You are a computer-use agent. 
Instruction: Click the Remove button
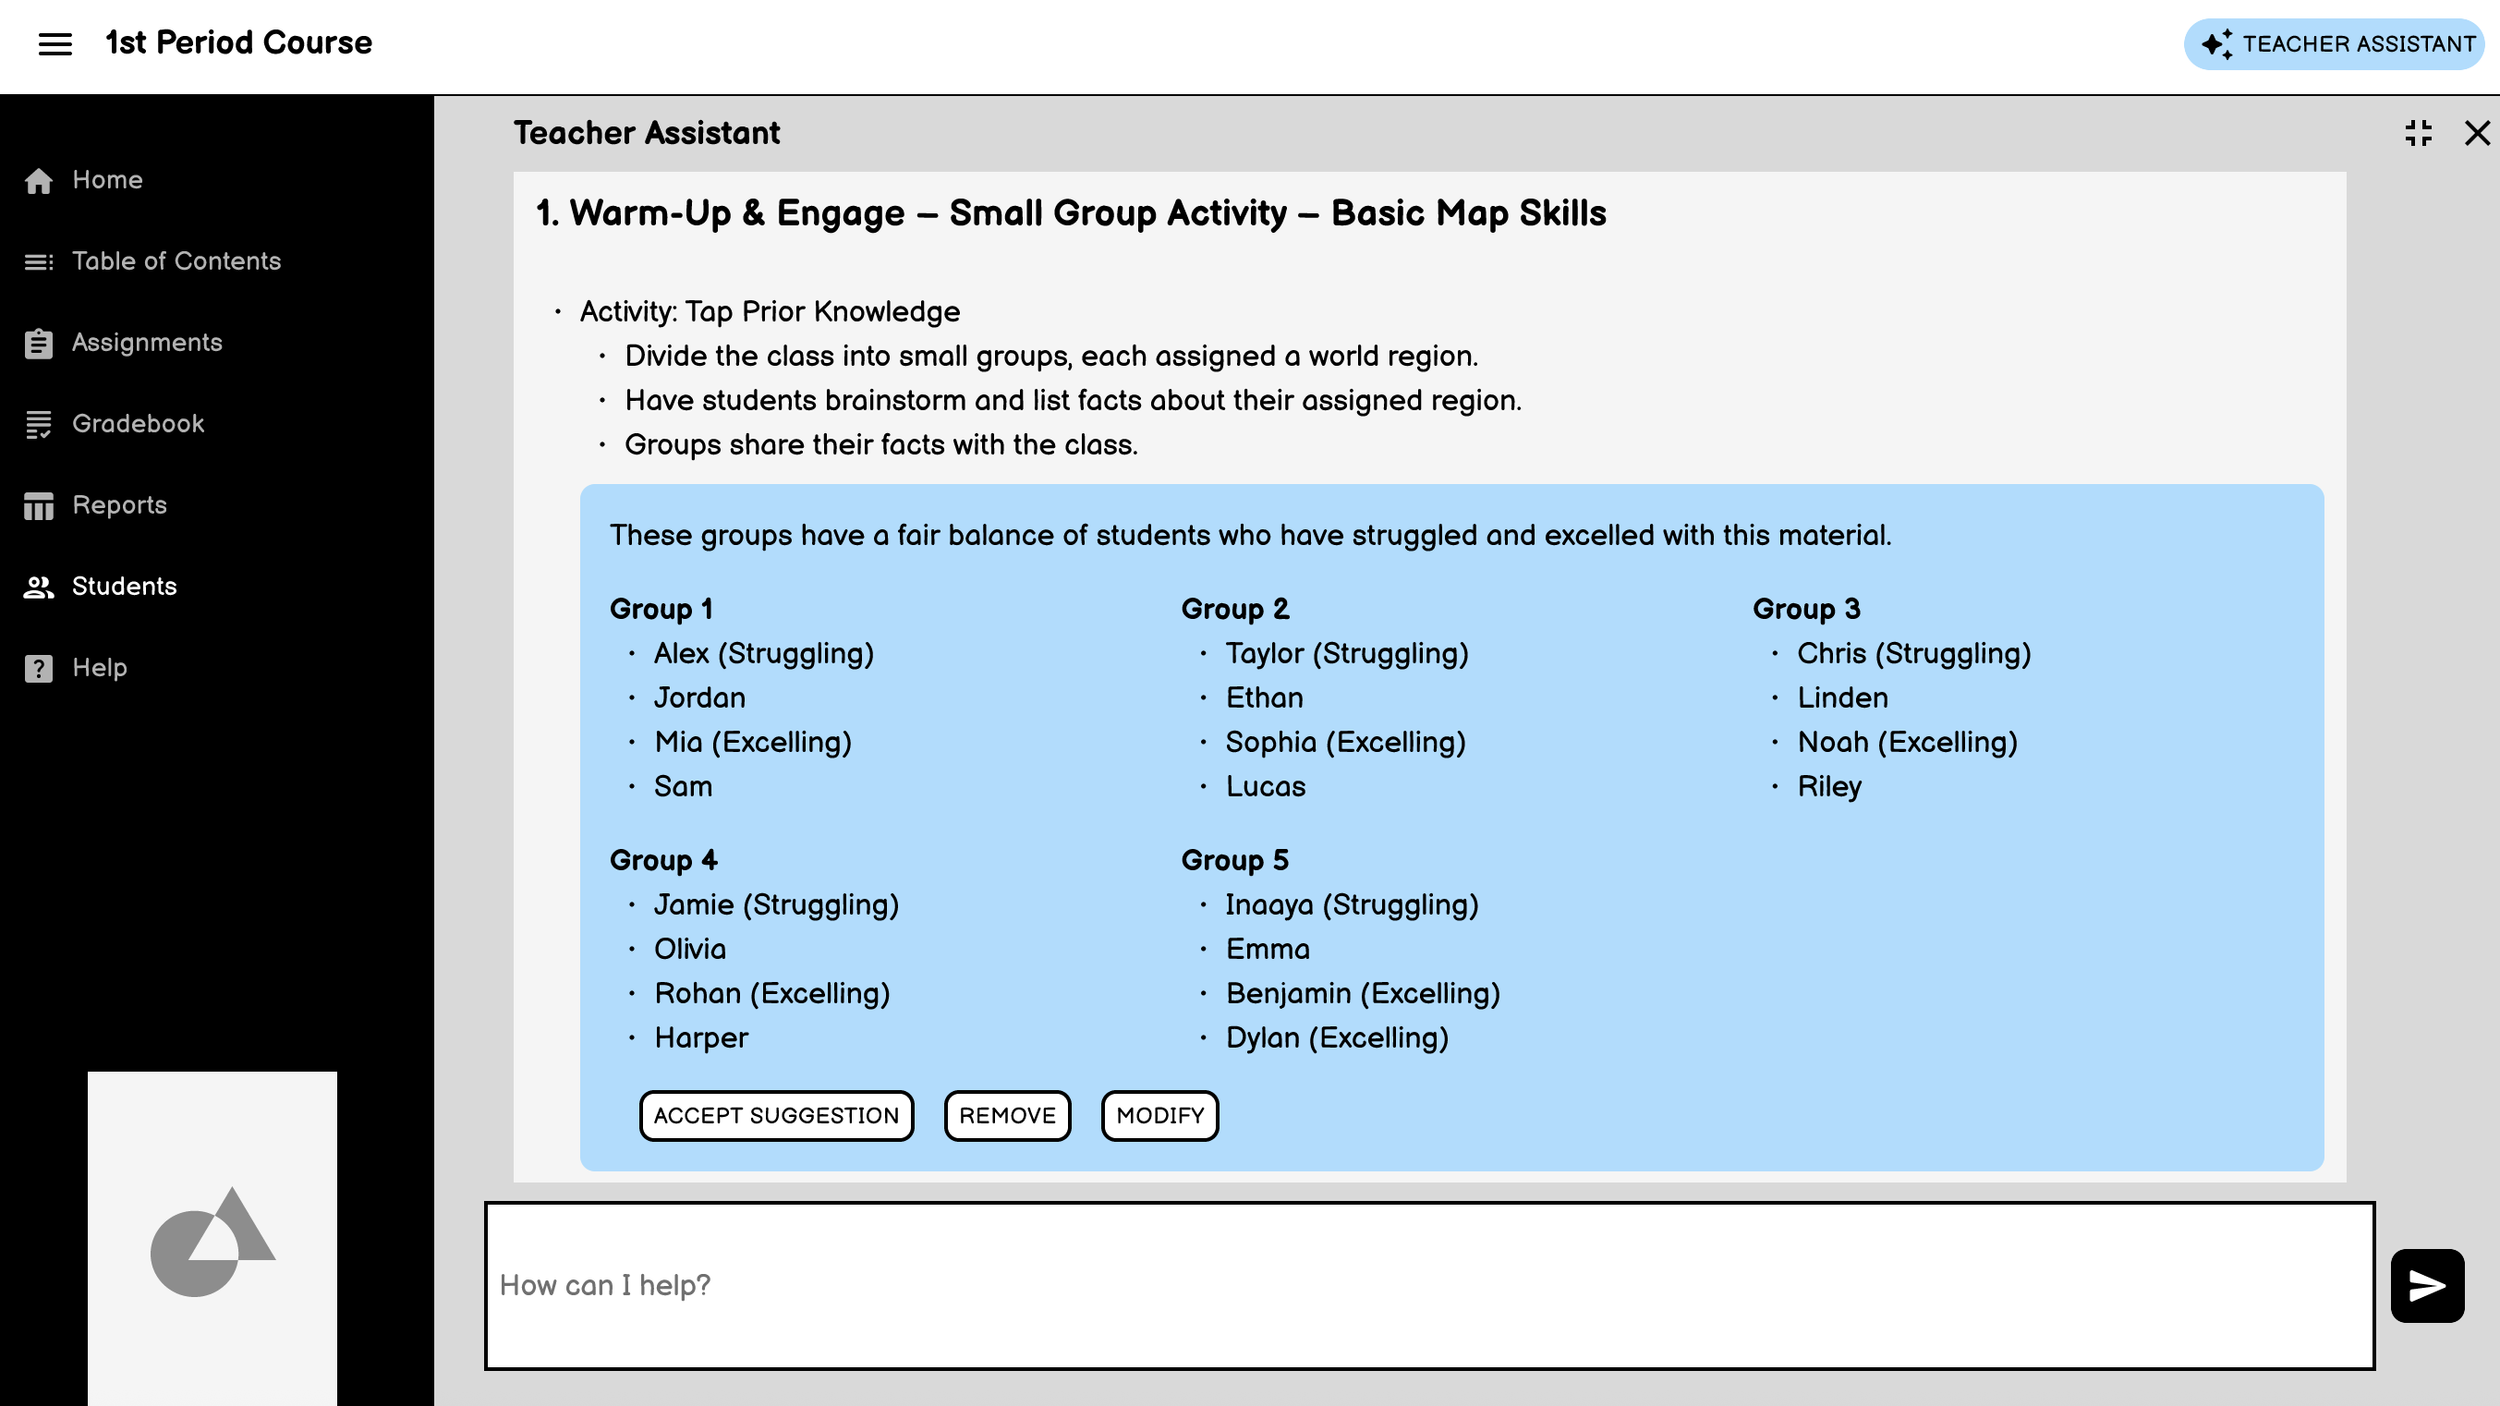(x=1007, y=1115)
